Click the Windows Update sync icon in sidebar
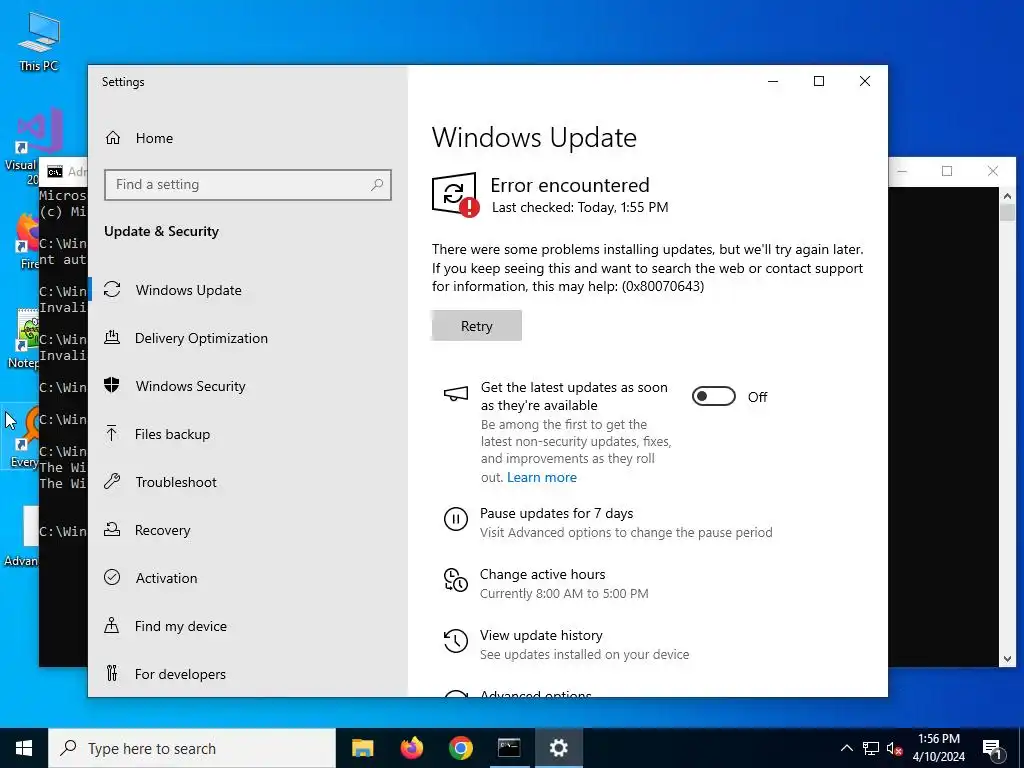1024x768 pixels. (112, 289)
